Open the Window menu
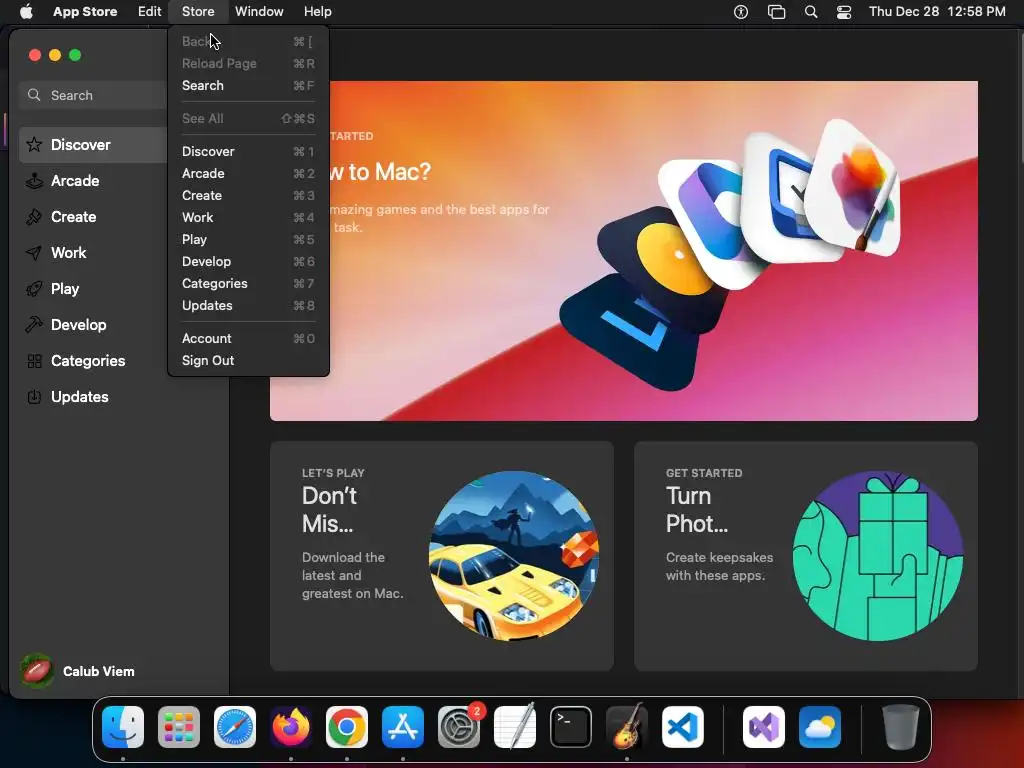This screenshot has height=768, width=1024. [x=259, y=12]
